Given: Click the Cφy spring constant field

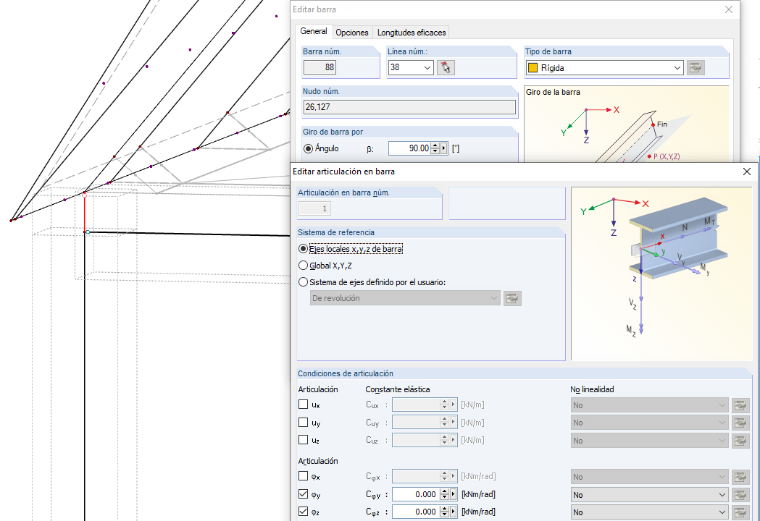Looking at the screenshot, I should pyautogui.click(x=415, y=494).
